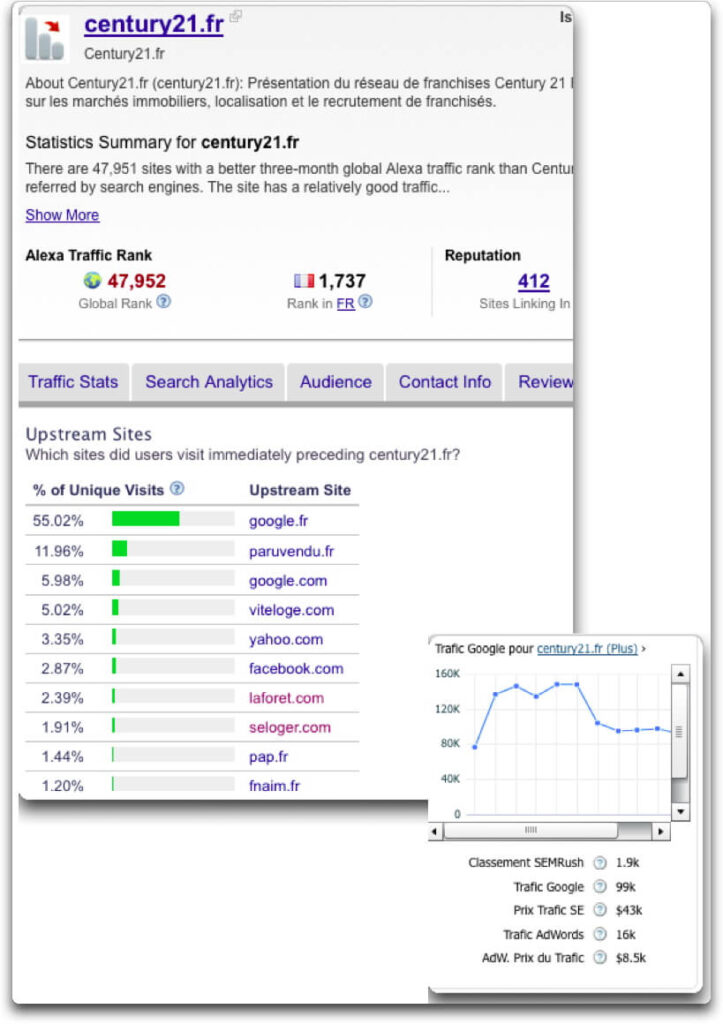Click the green bar for 55.02% visits

[146, 519]
